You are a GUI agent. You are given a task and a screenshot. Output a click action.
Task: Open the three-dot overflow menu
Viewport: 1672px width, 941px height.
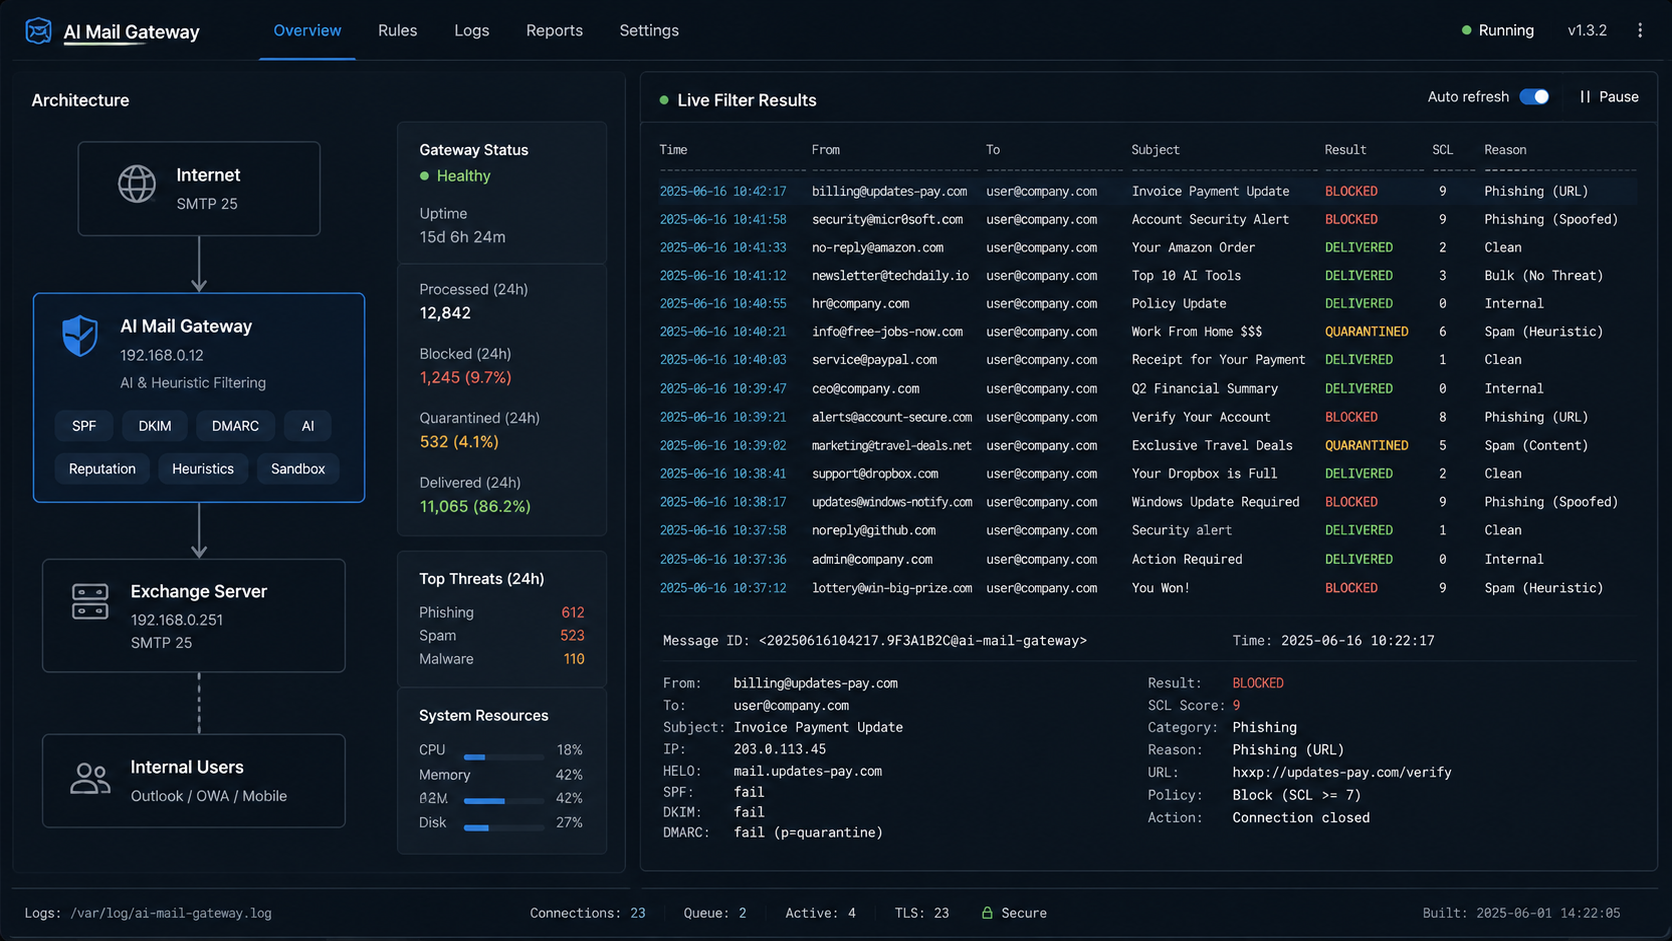[x=1640, y=31]
